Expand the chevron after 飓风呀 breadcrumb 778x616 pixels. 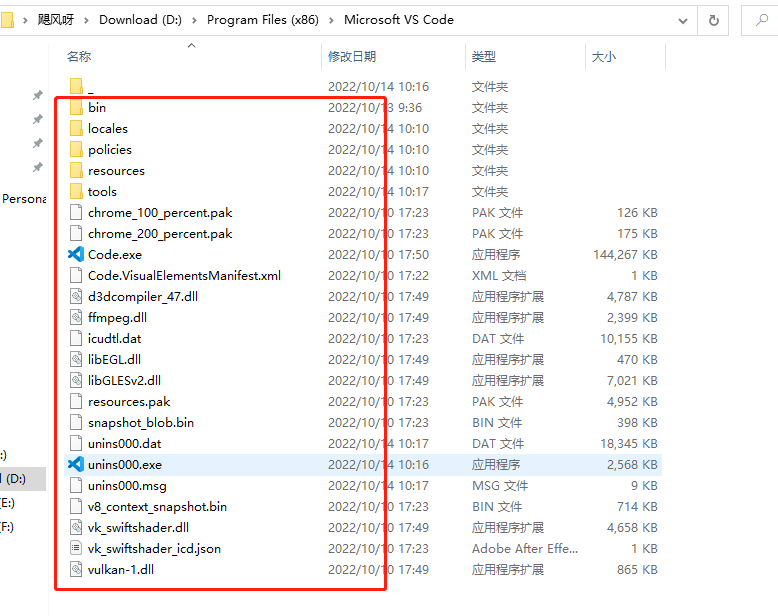pyautogui.click(x=86, y=20)
